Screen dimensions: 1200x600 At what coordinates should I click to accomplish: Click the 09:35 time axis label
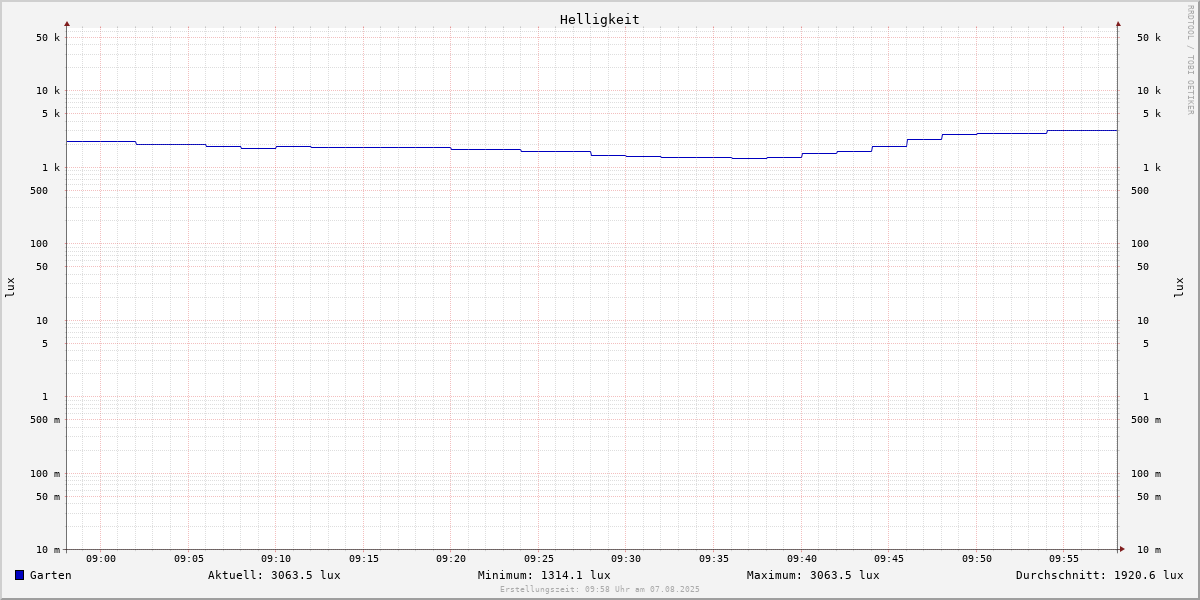(x=714, y=559)
